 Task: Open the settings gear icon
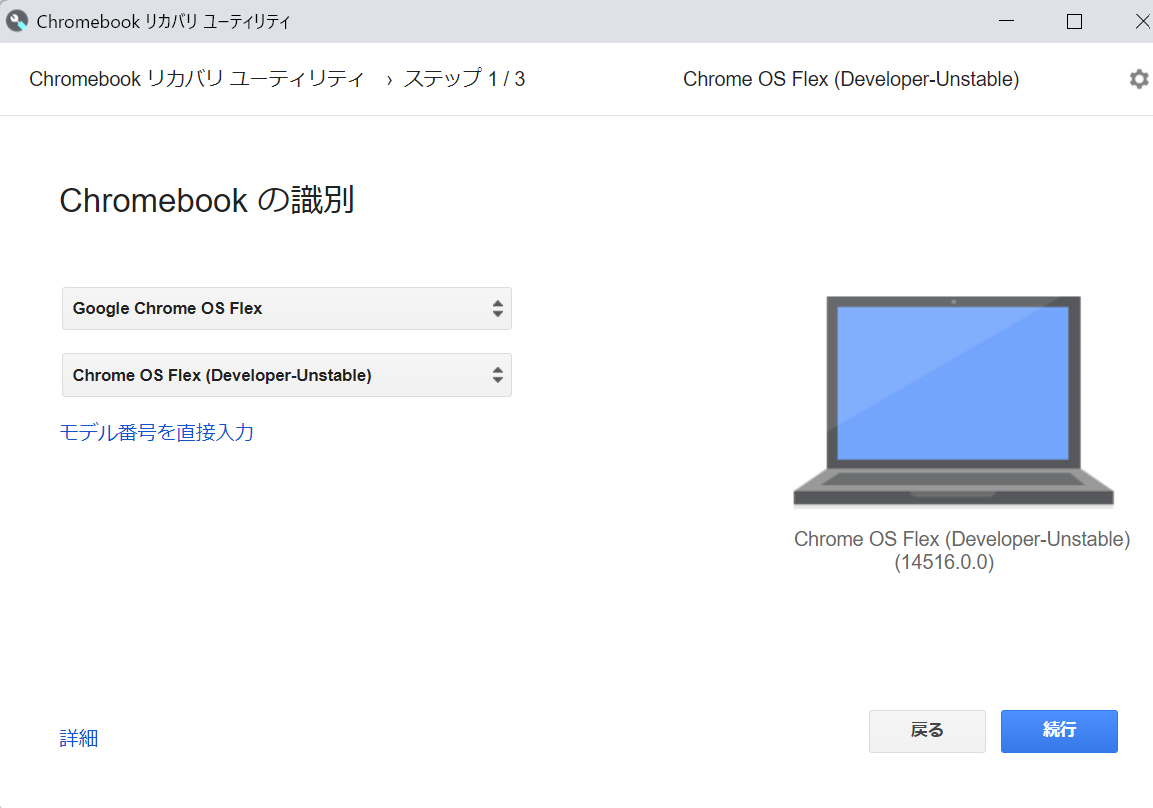pyautogui.click(x=1138, y=79)
